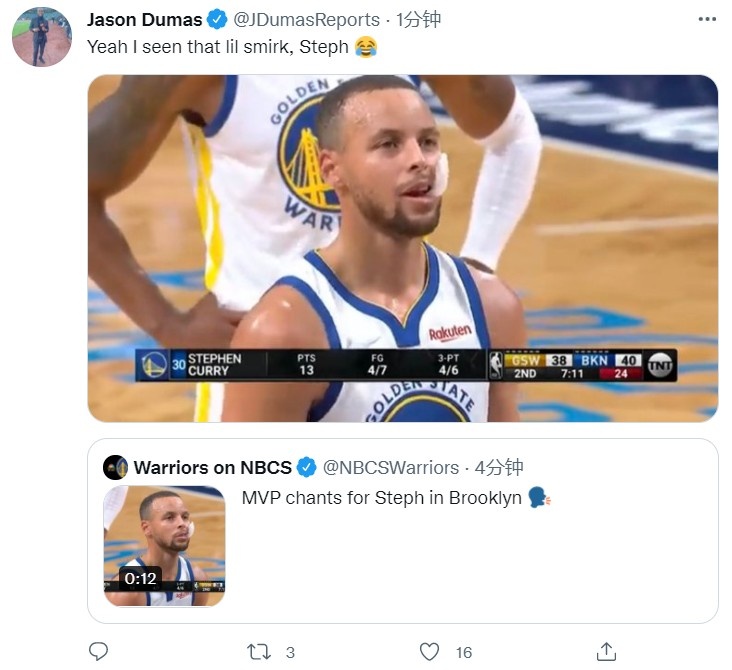Open the three-dot more options menu
The image size is (732, 670).
[707, 19]
